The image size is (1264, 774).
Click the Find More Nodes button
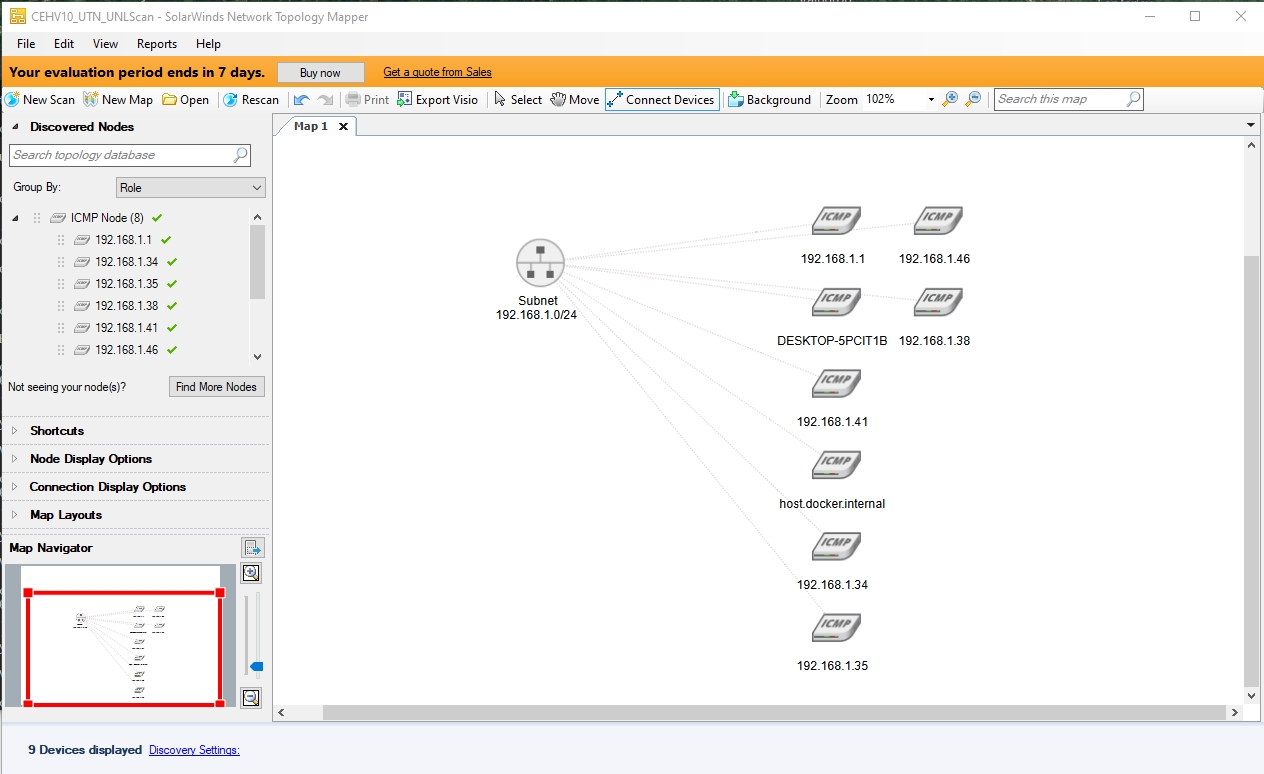pyautogui.click(x=216, y=387)
